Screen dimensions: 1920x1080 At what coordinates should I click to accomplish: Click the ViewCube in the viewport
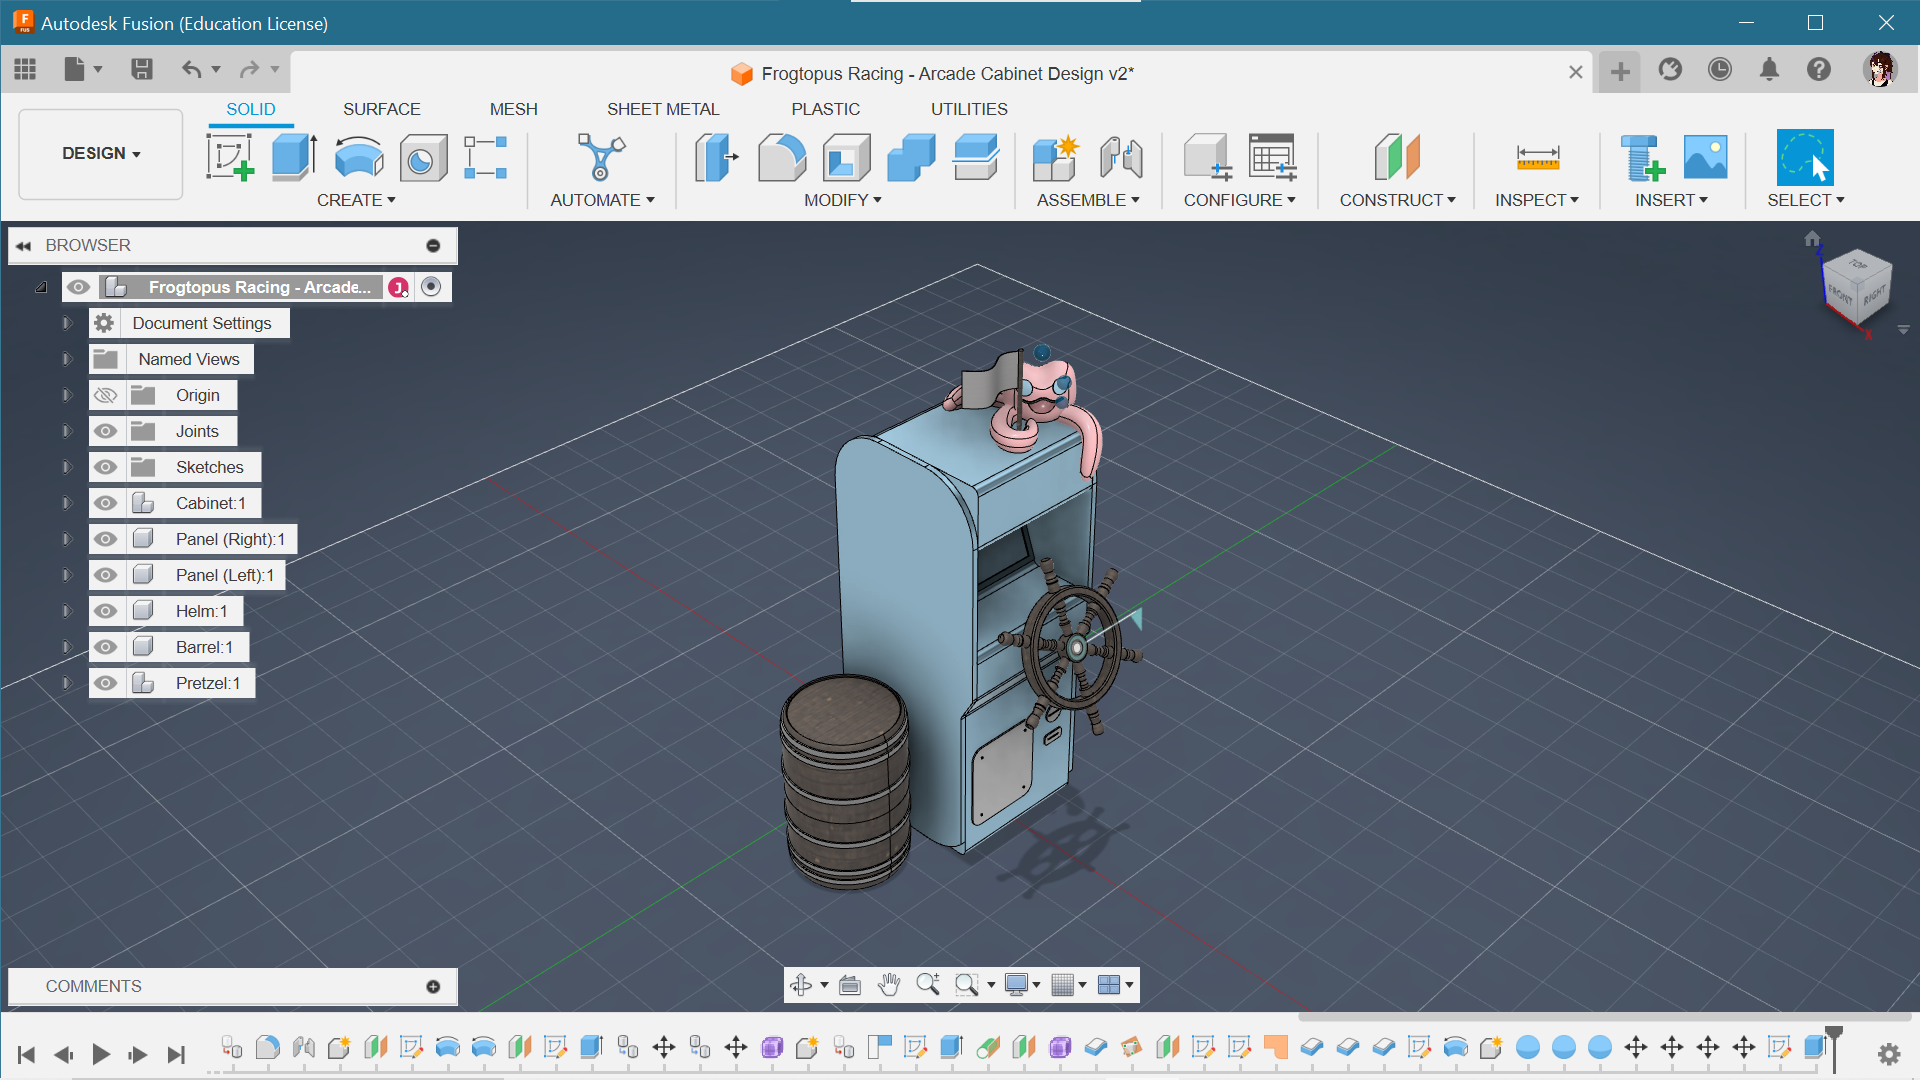click(1857, 287)
